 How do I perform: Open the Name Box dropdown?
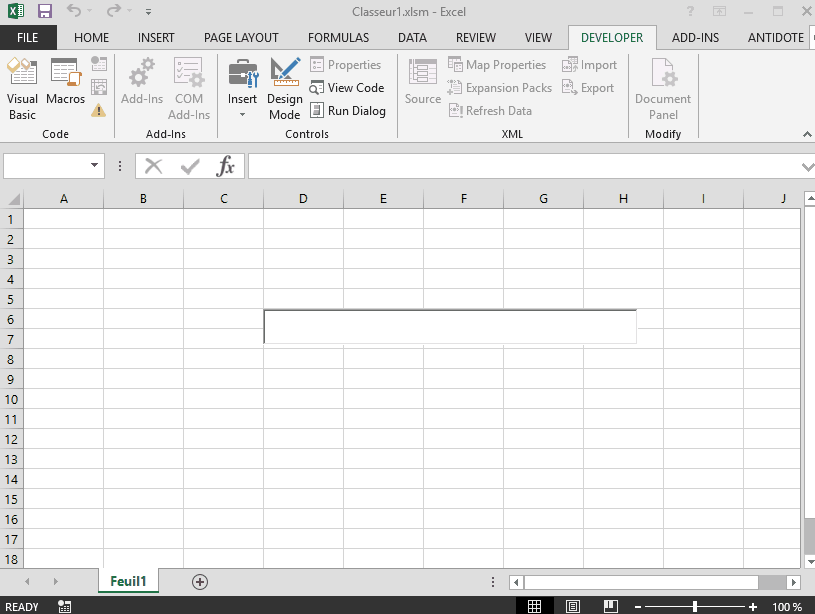tap(95, 166)
